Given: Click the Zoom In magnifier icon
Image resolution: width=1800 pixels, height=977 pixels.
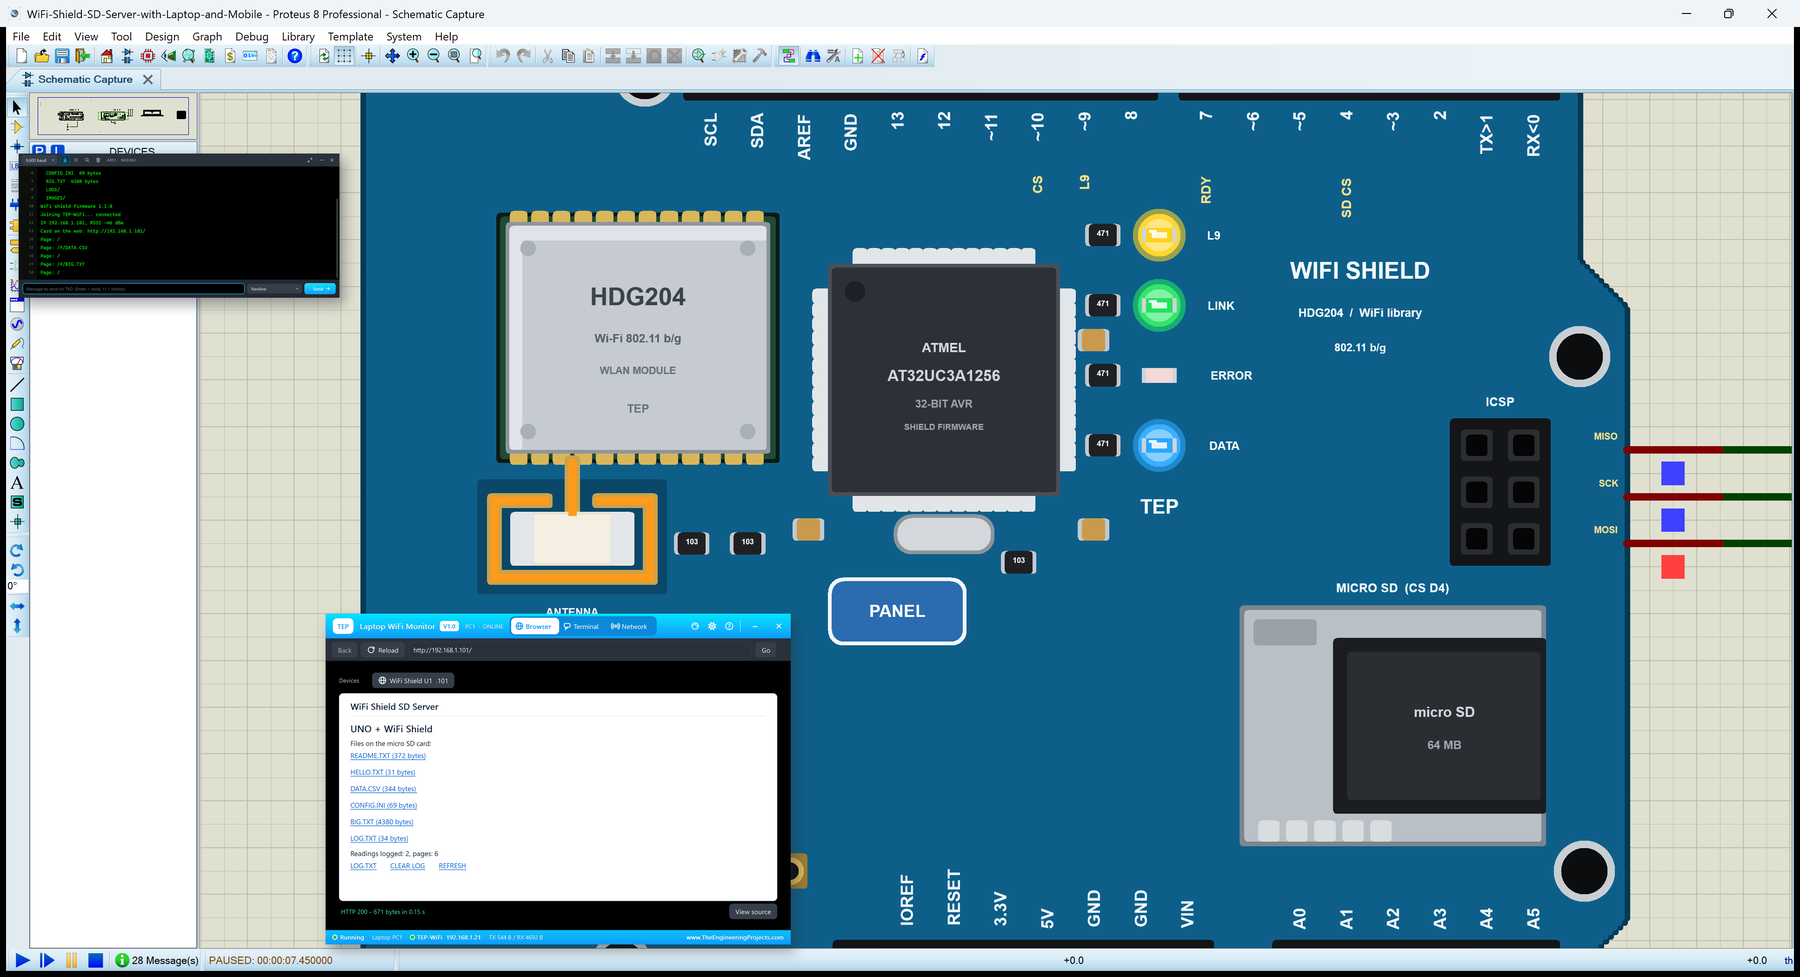Looking at the screenshot, I should (x=413, y=56).
